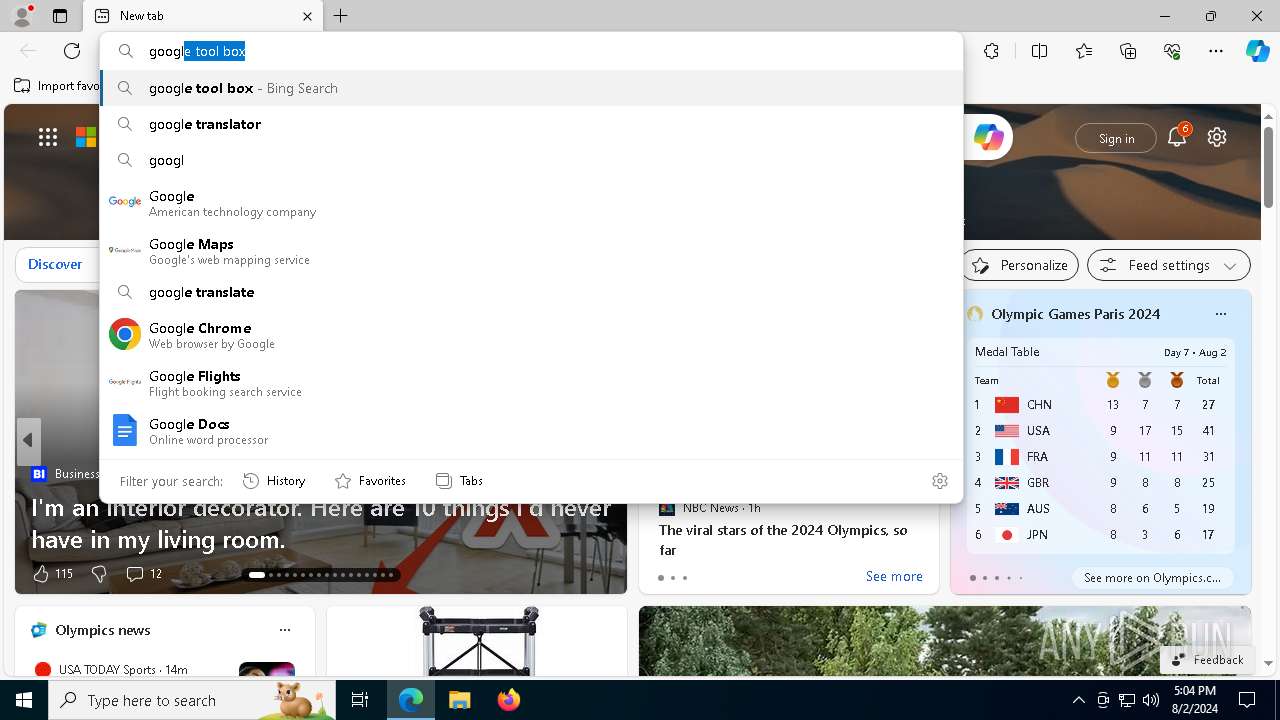Open tab actions menu icon
The image size is (1280, 720).
coord(60,16)
